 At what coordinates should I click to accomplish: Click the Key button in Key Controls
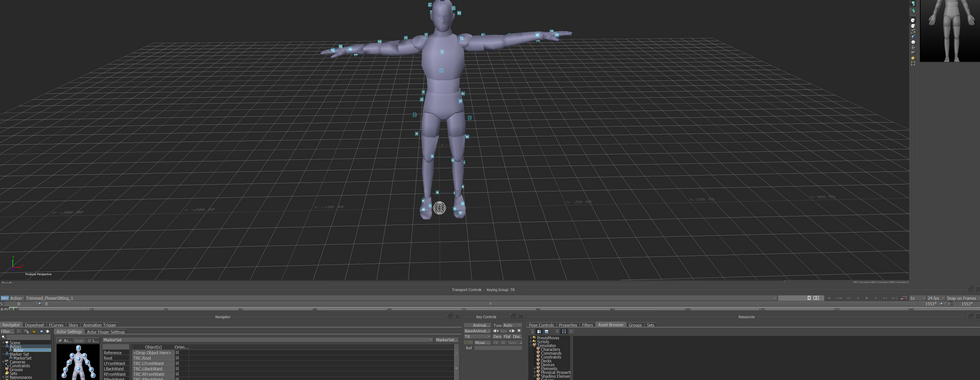click(504, 331)
